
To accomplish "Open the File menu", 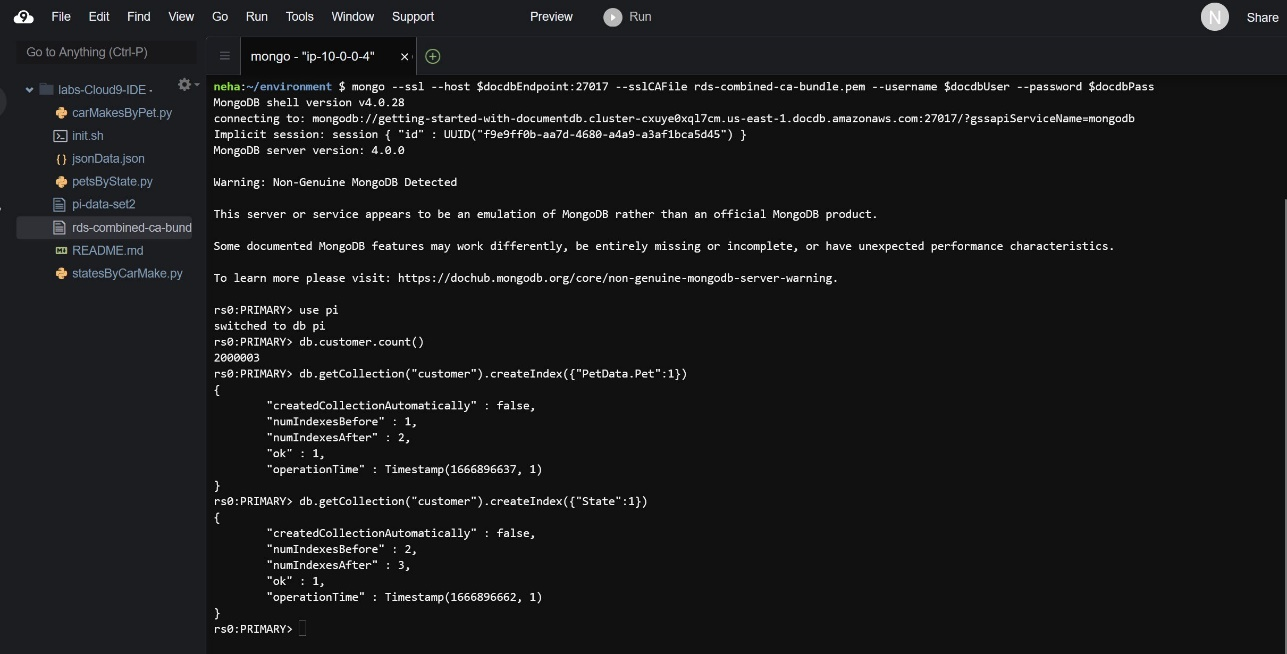I will point(61,16).
